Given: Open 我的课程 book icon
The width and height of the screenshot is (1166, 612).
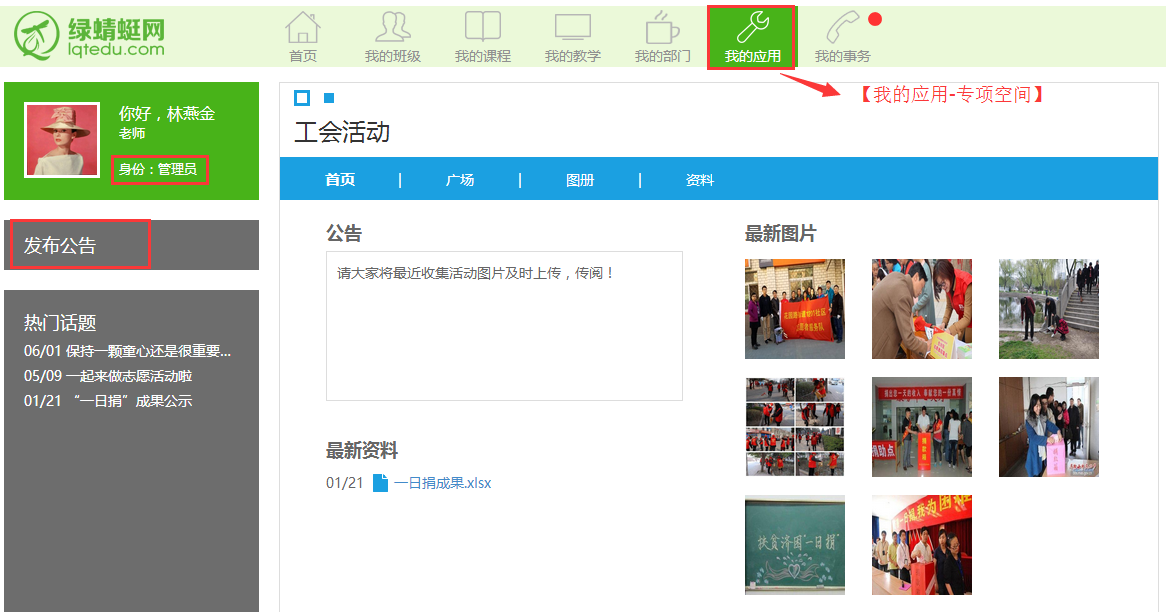Looking at the screenshot, I should (483, 27).
